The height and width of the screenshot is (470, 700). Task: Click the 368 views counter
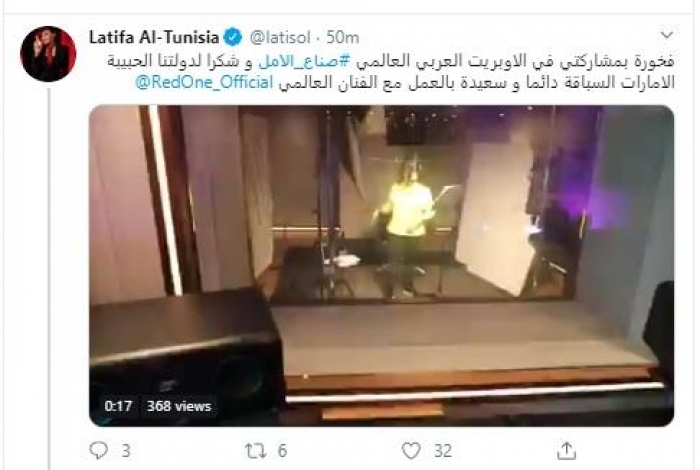point(179,406)
